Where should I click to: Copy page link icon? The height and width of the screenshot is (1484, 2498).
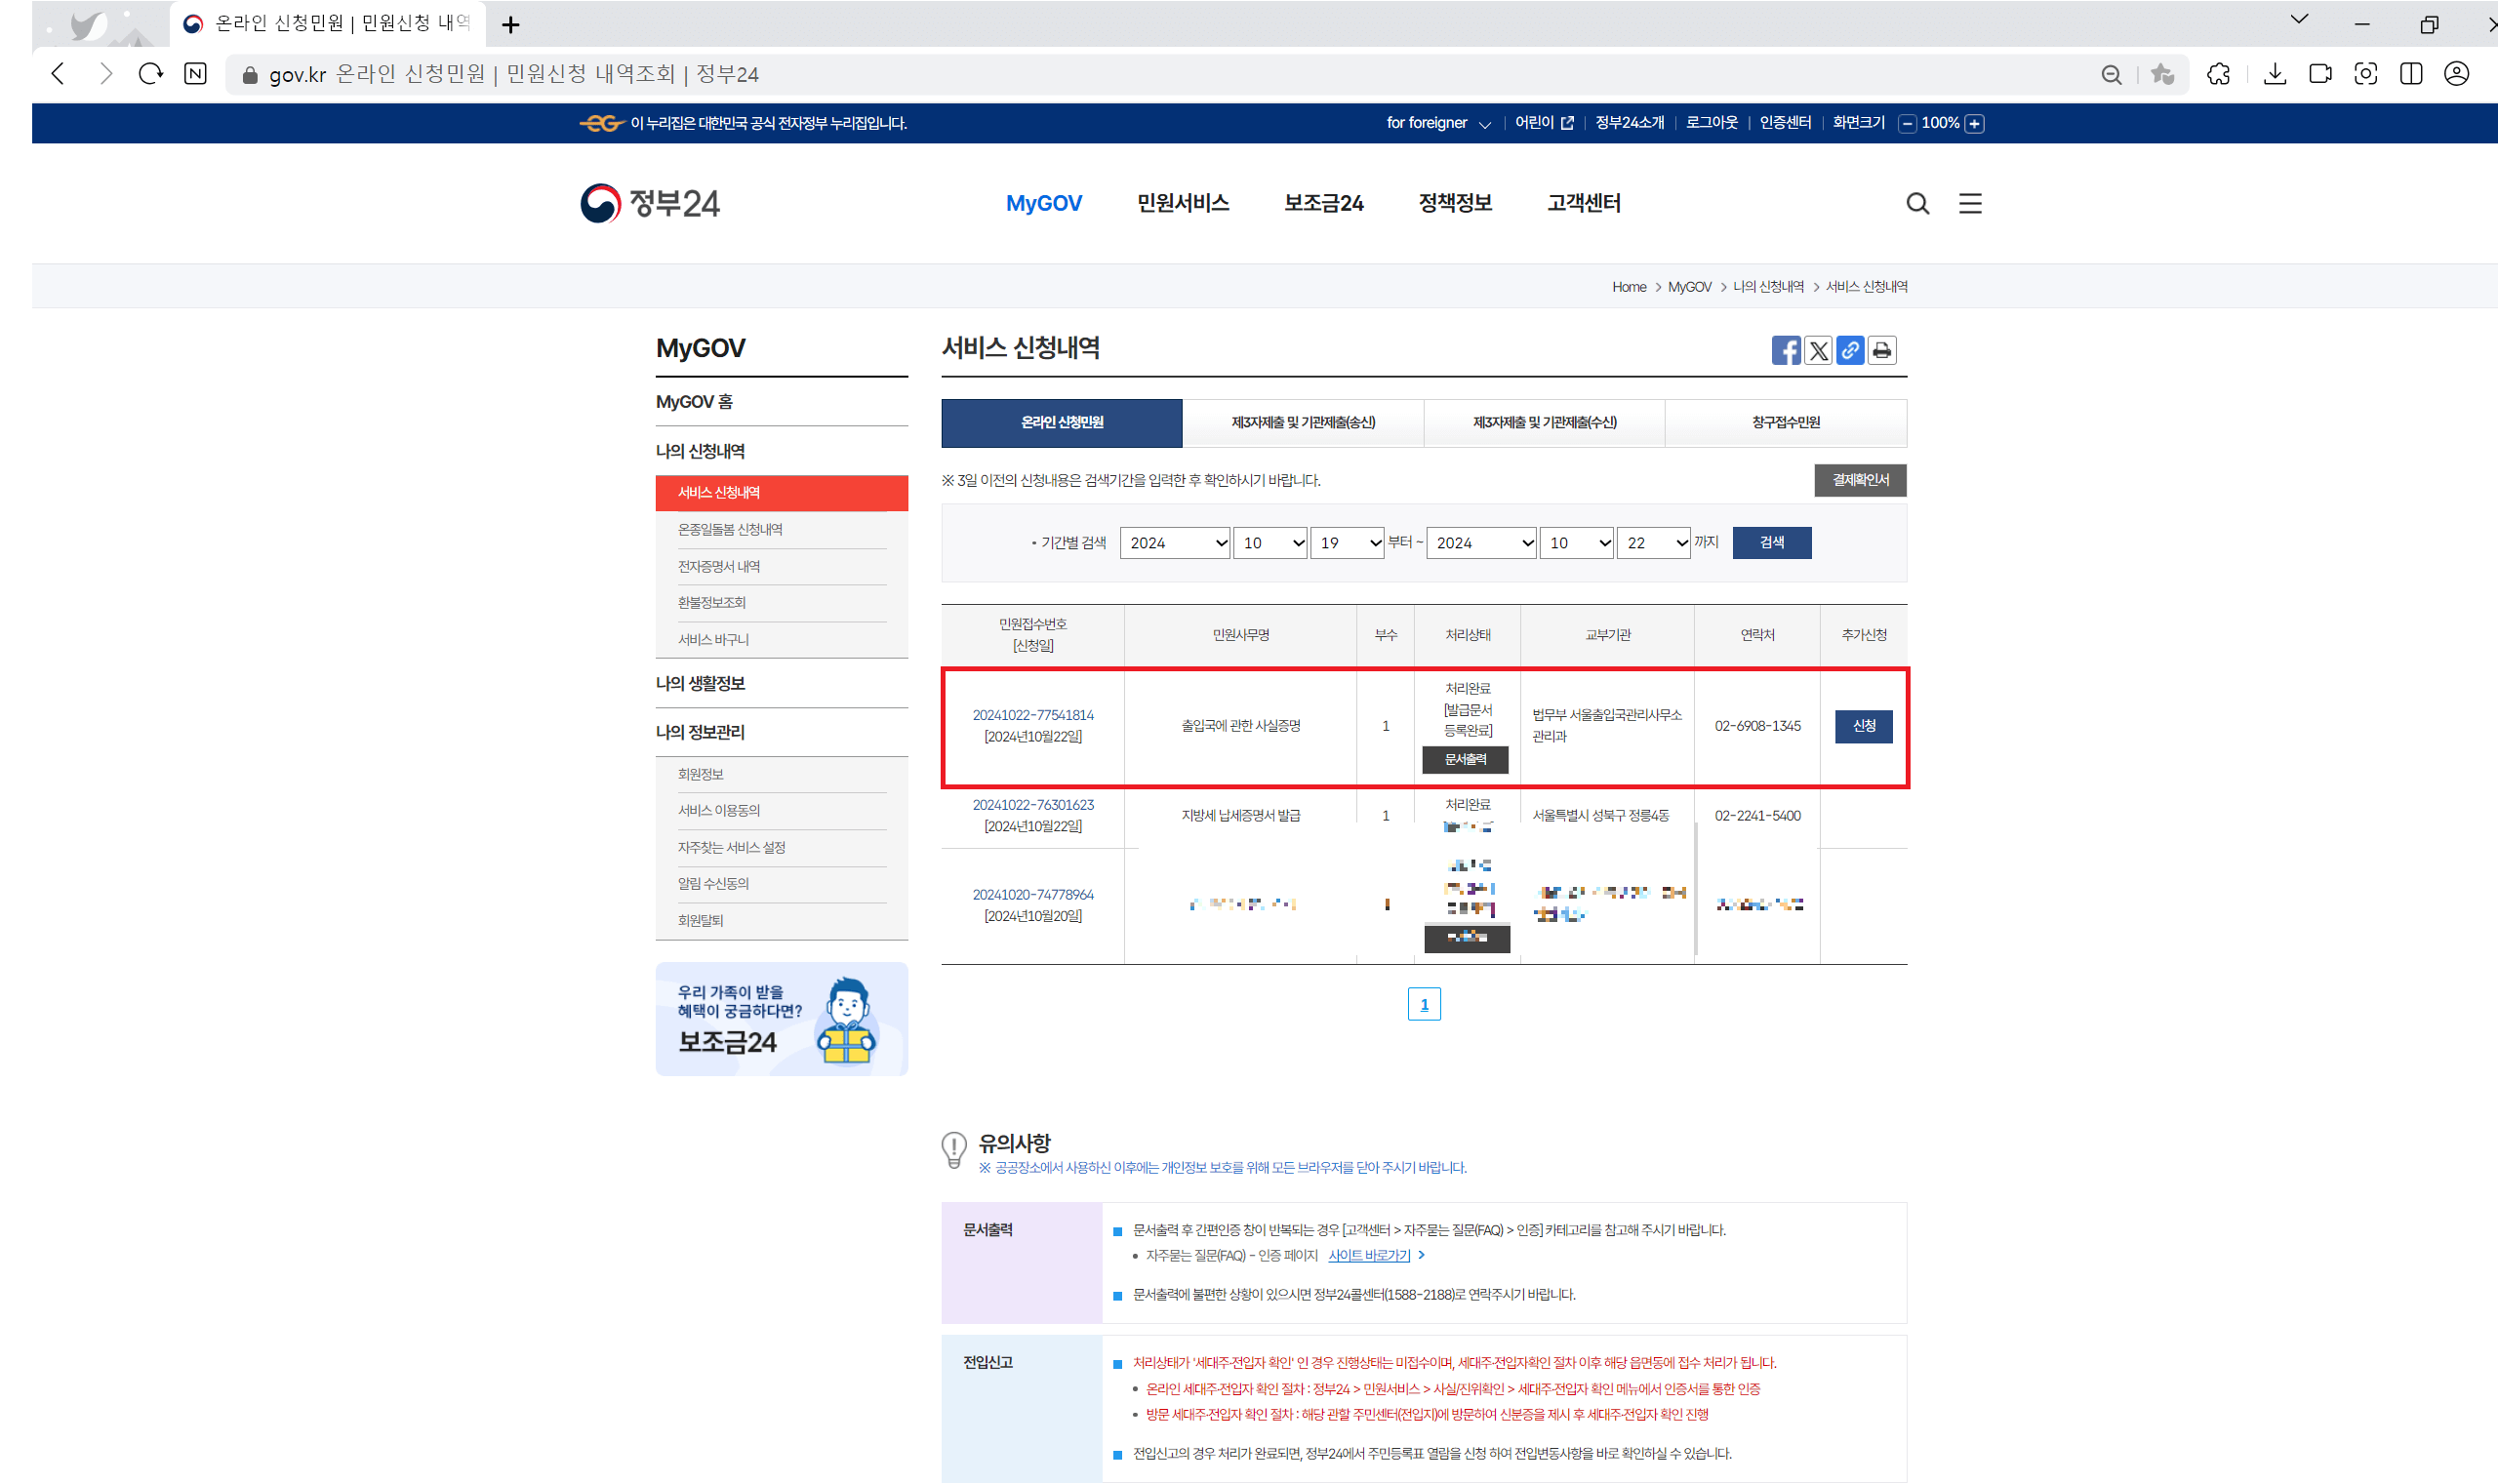tap(1849, 351)
